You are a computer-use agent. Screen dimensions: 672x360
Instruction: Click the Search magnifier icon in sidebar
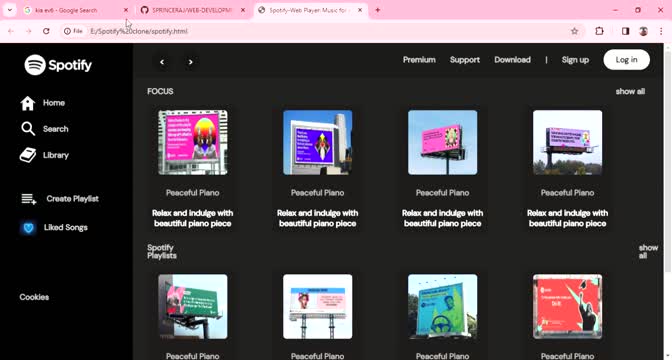[x=28, y=129]
